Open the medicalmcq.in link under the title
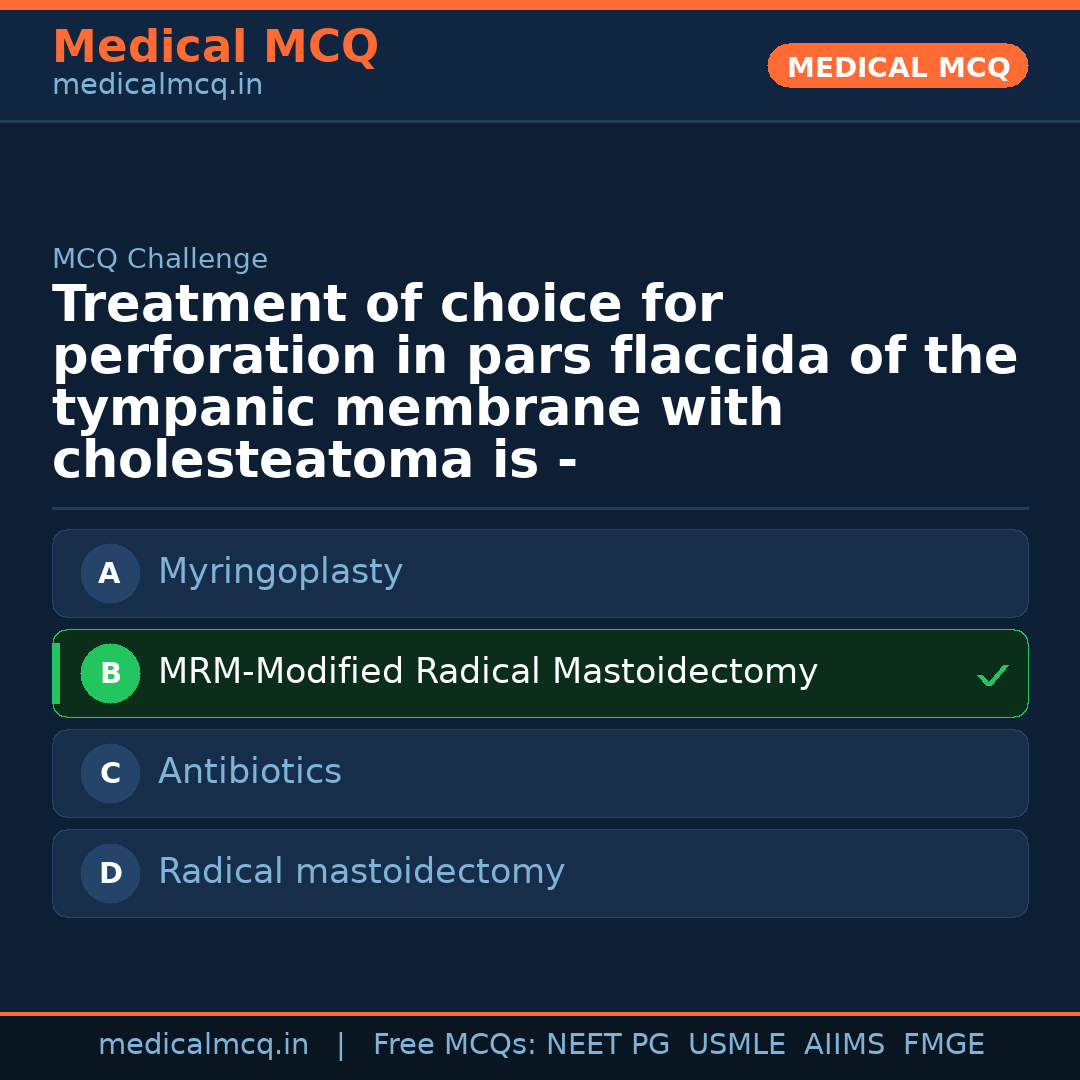1080x1080 pixels. [x=157, y=86]
